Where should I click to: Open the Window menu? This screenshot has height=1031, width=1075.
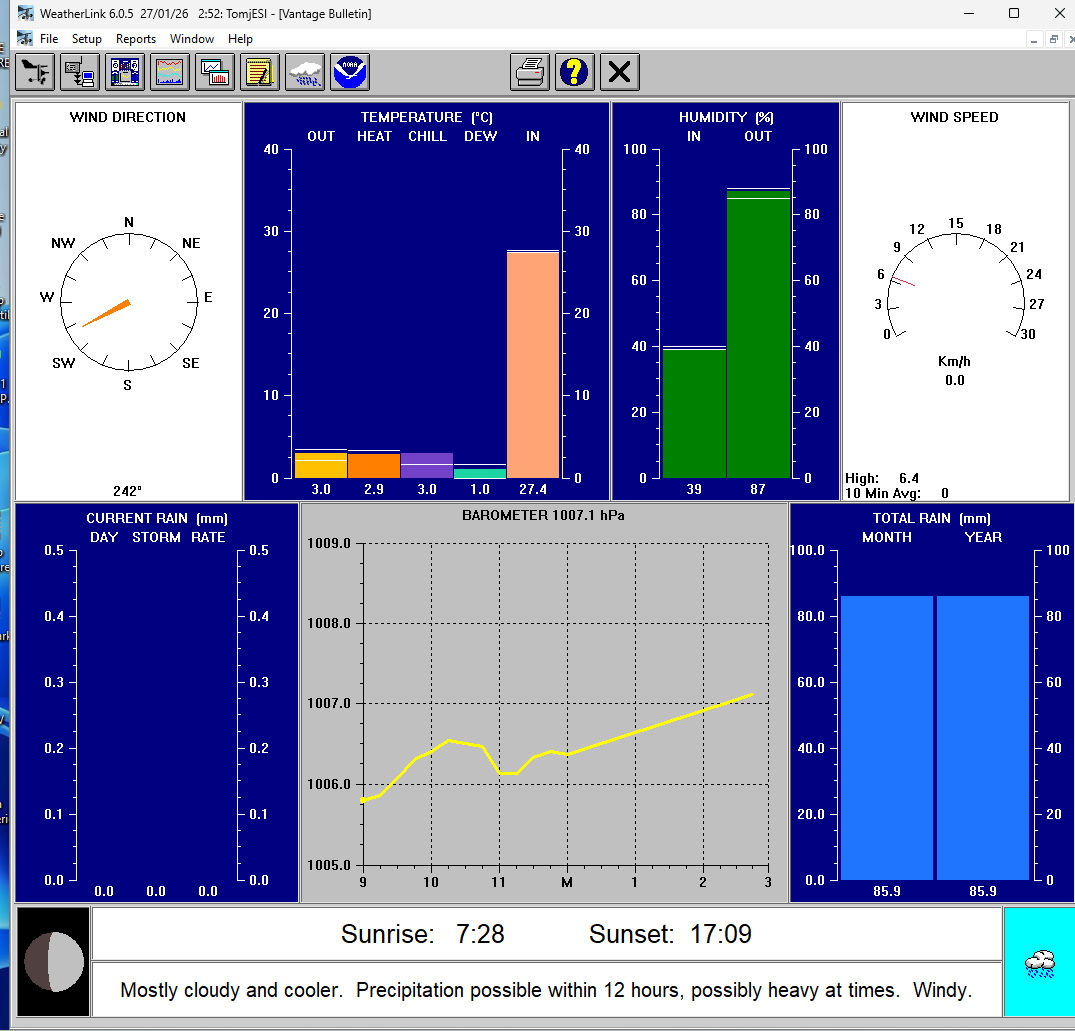tap(191, 39)
